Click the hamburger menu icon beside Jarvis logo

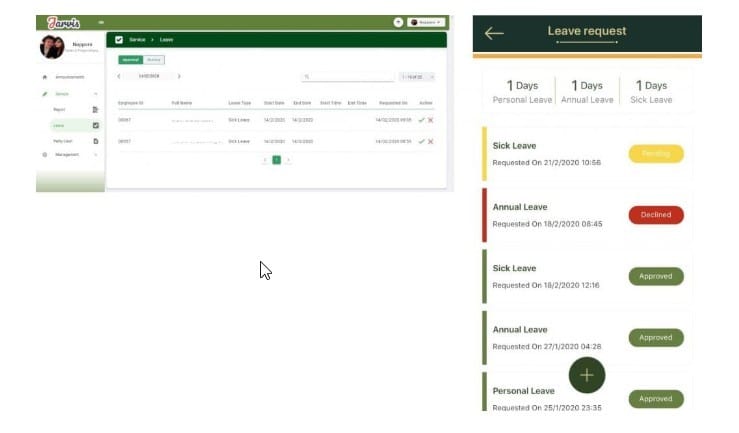click(x=101, y=22)
